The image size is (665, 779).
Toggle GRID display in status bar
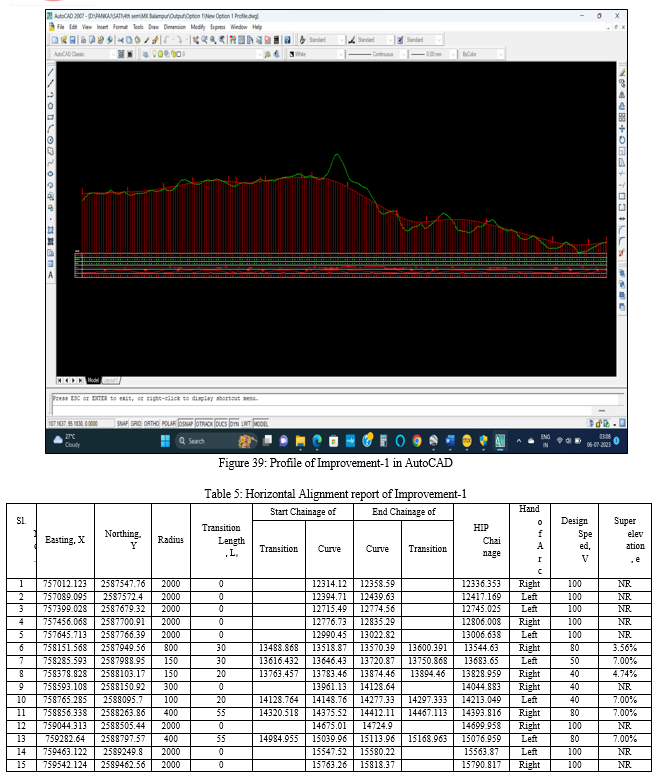click(x=136, y=424)
